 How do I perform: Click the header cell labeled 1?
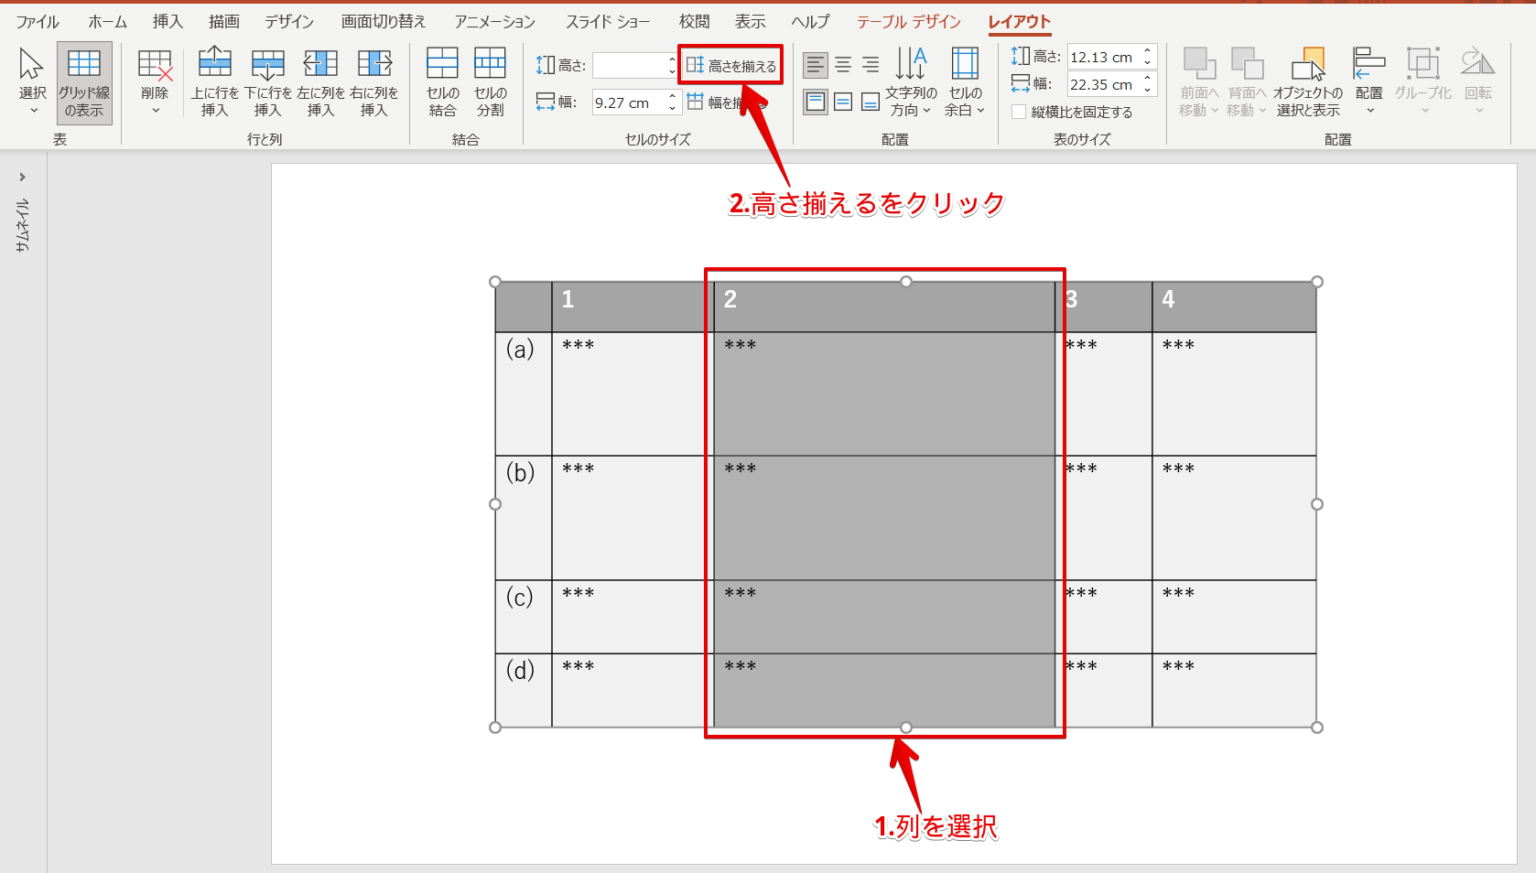(632, 307)
